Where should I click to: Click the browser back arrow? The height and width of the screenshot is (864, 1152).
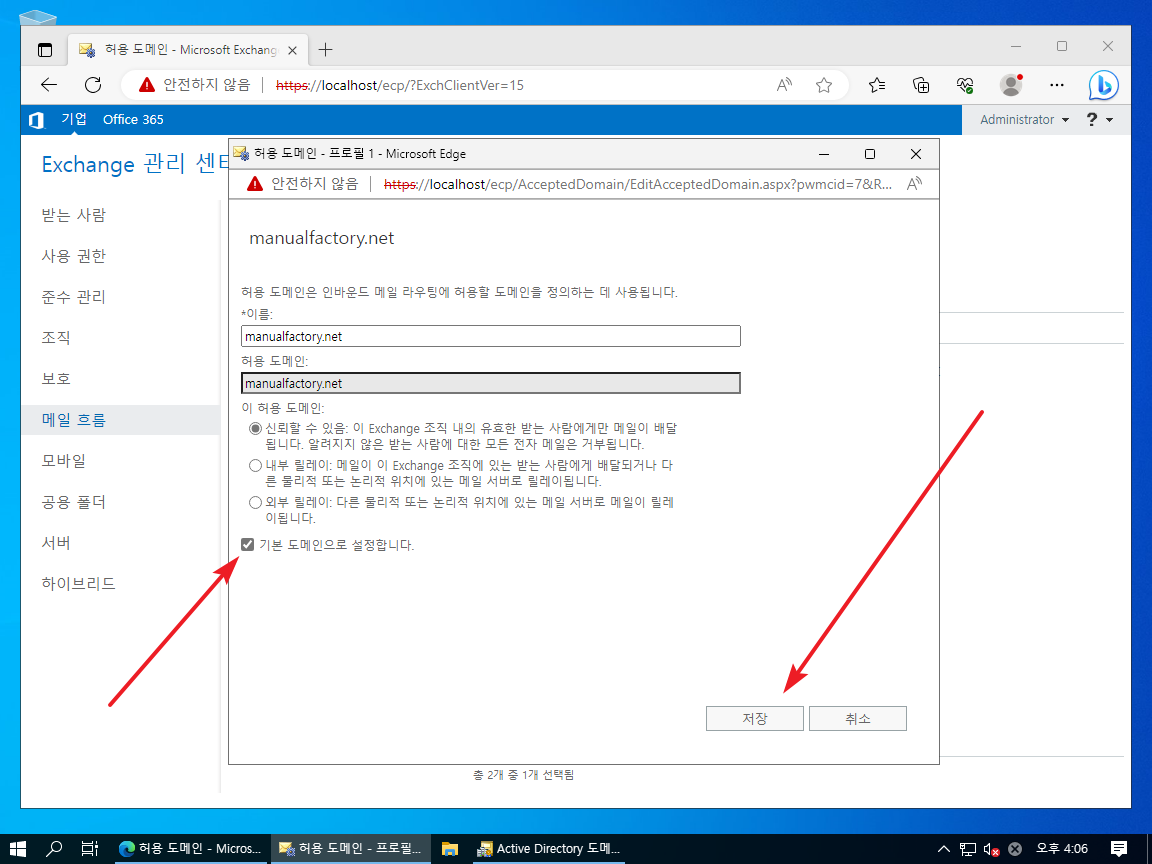[48, 85]
